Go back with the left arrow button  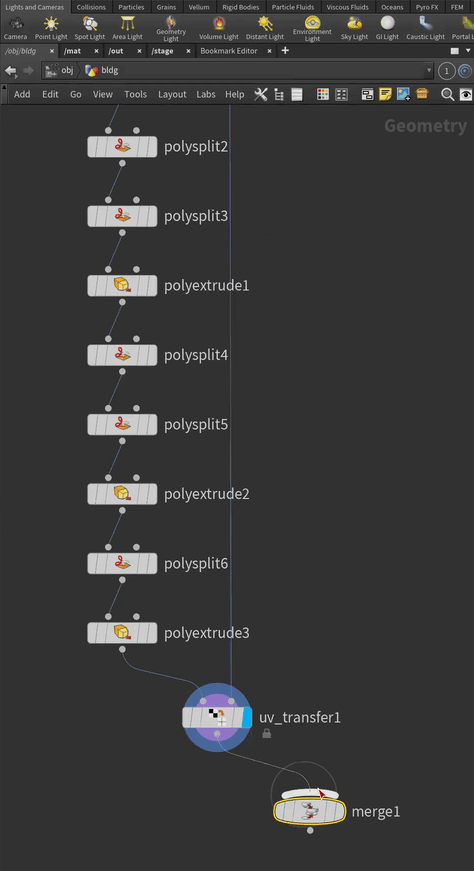point(11,71)
